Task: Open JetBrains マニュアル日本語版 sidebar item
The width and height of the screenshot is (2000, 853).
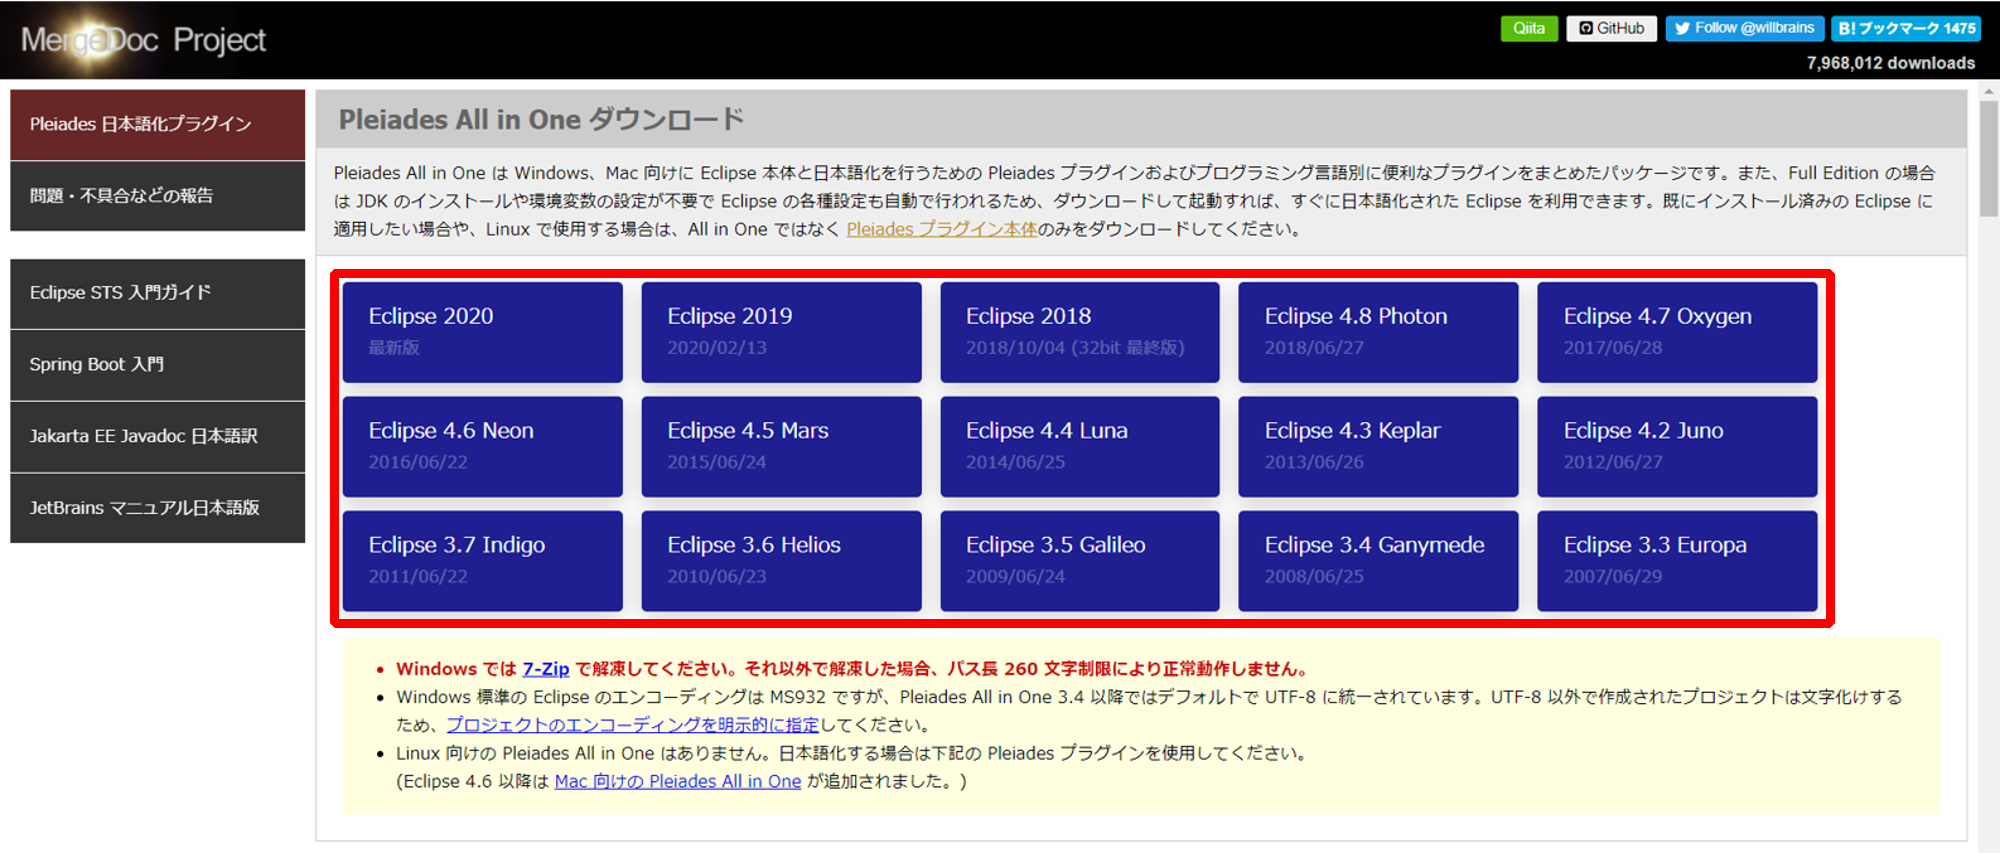Action: point(158,508)
